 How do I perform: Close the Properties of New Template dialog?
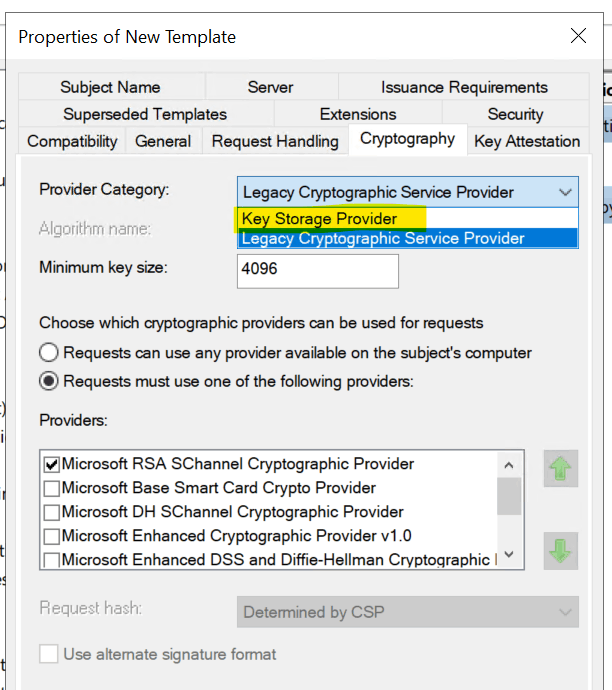click(x=578, y=36)
